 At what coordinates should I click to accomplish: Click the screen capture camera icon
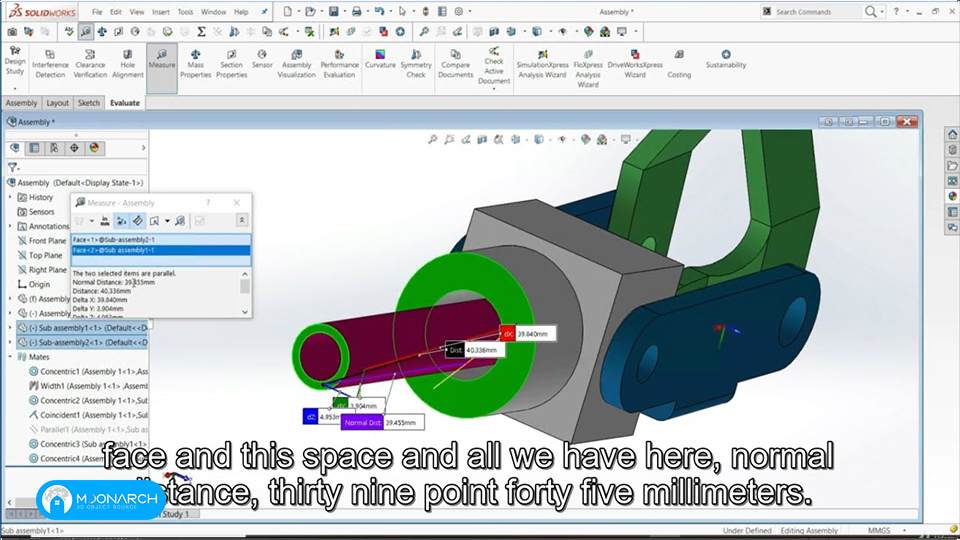(12, 31)
